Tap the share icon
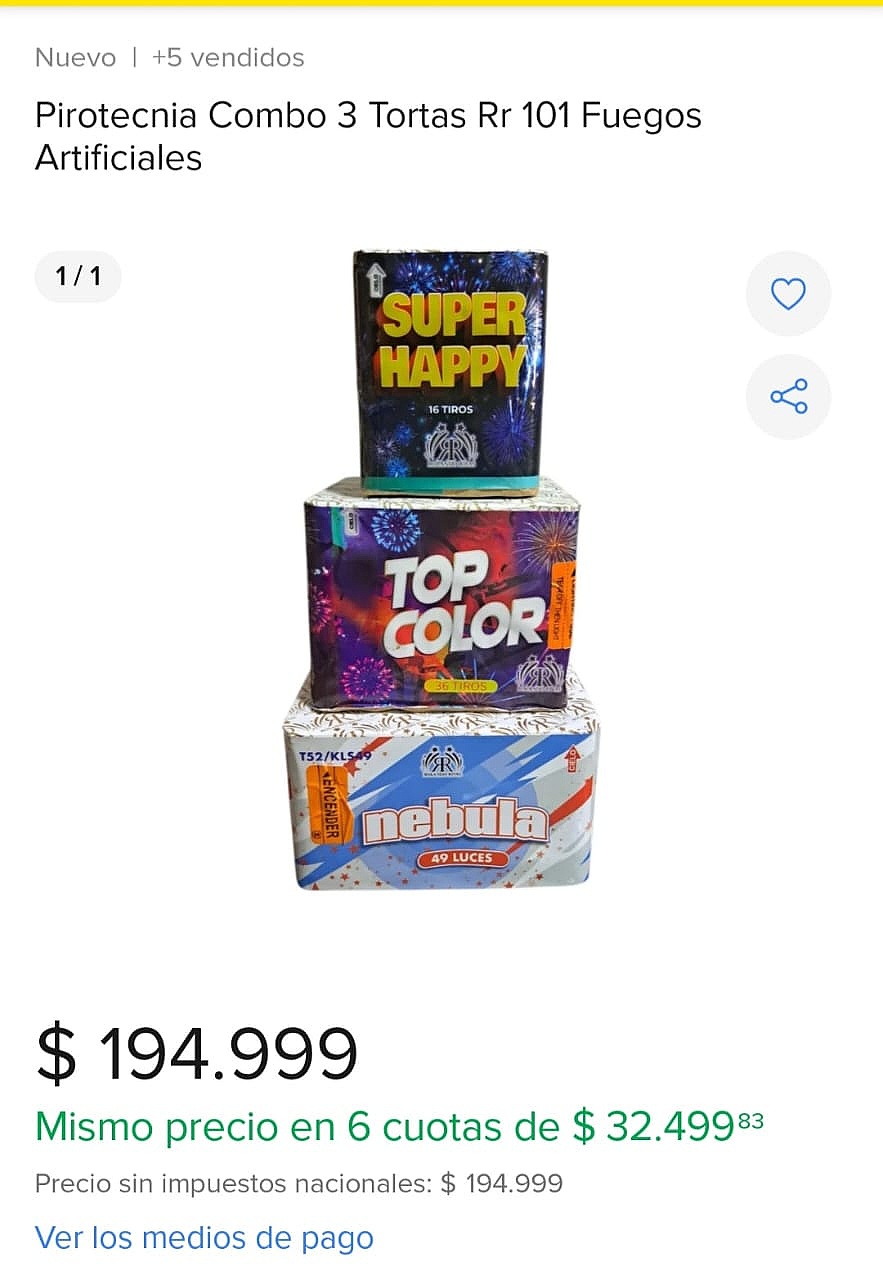 (x=788, y=397)
